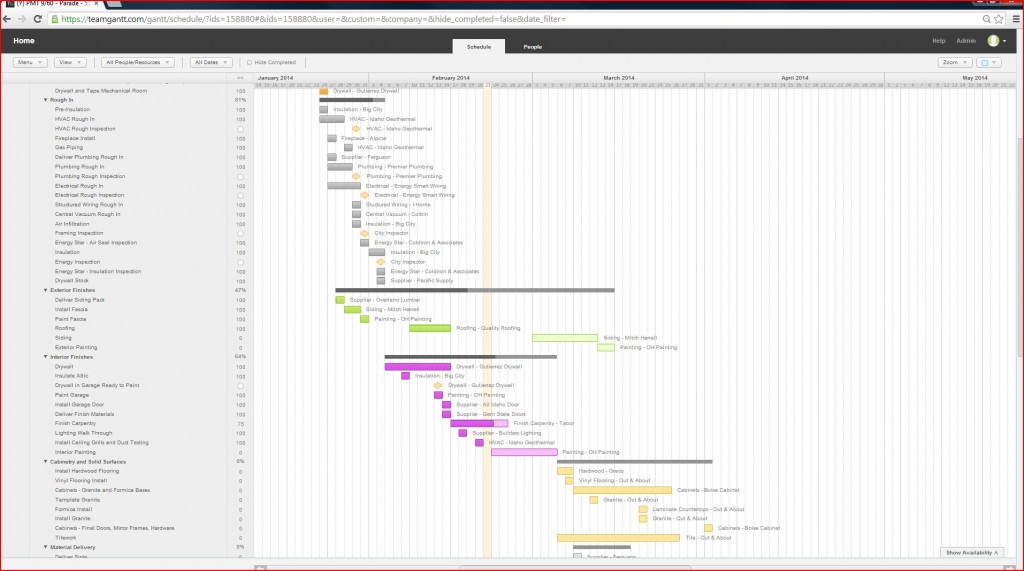1024x571 pixels.
Task: Select Exterior Finishes summary bar
Action: [475, 290]
